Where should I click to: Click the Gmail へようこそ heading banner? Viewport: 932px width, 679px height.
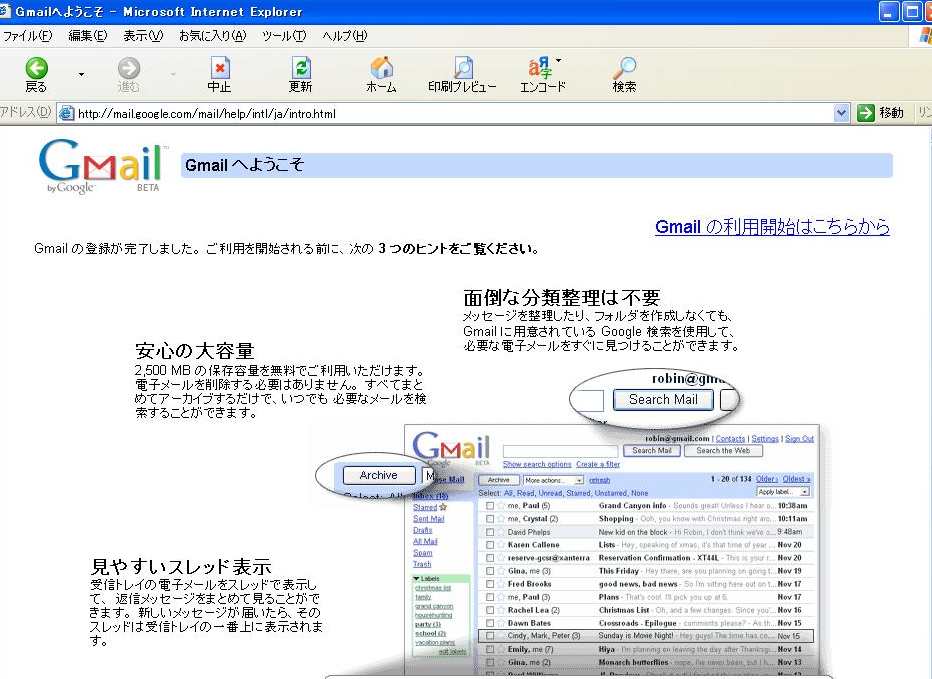(x=537, y=165)
